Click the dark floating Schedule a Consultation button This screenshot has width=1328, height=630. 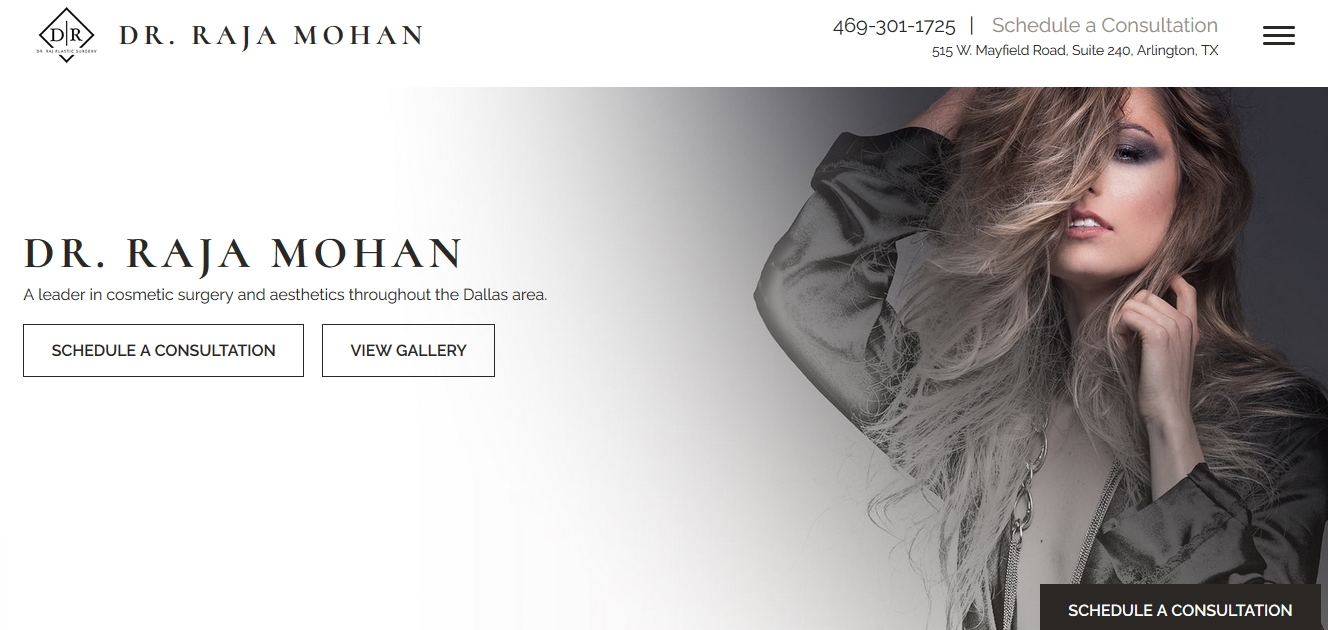point(1180,608)
